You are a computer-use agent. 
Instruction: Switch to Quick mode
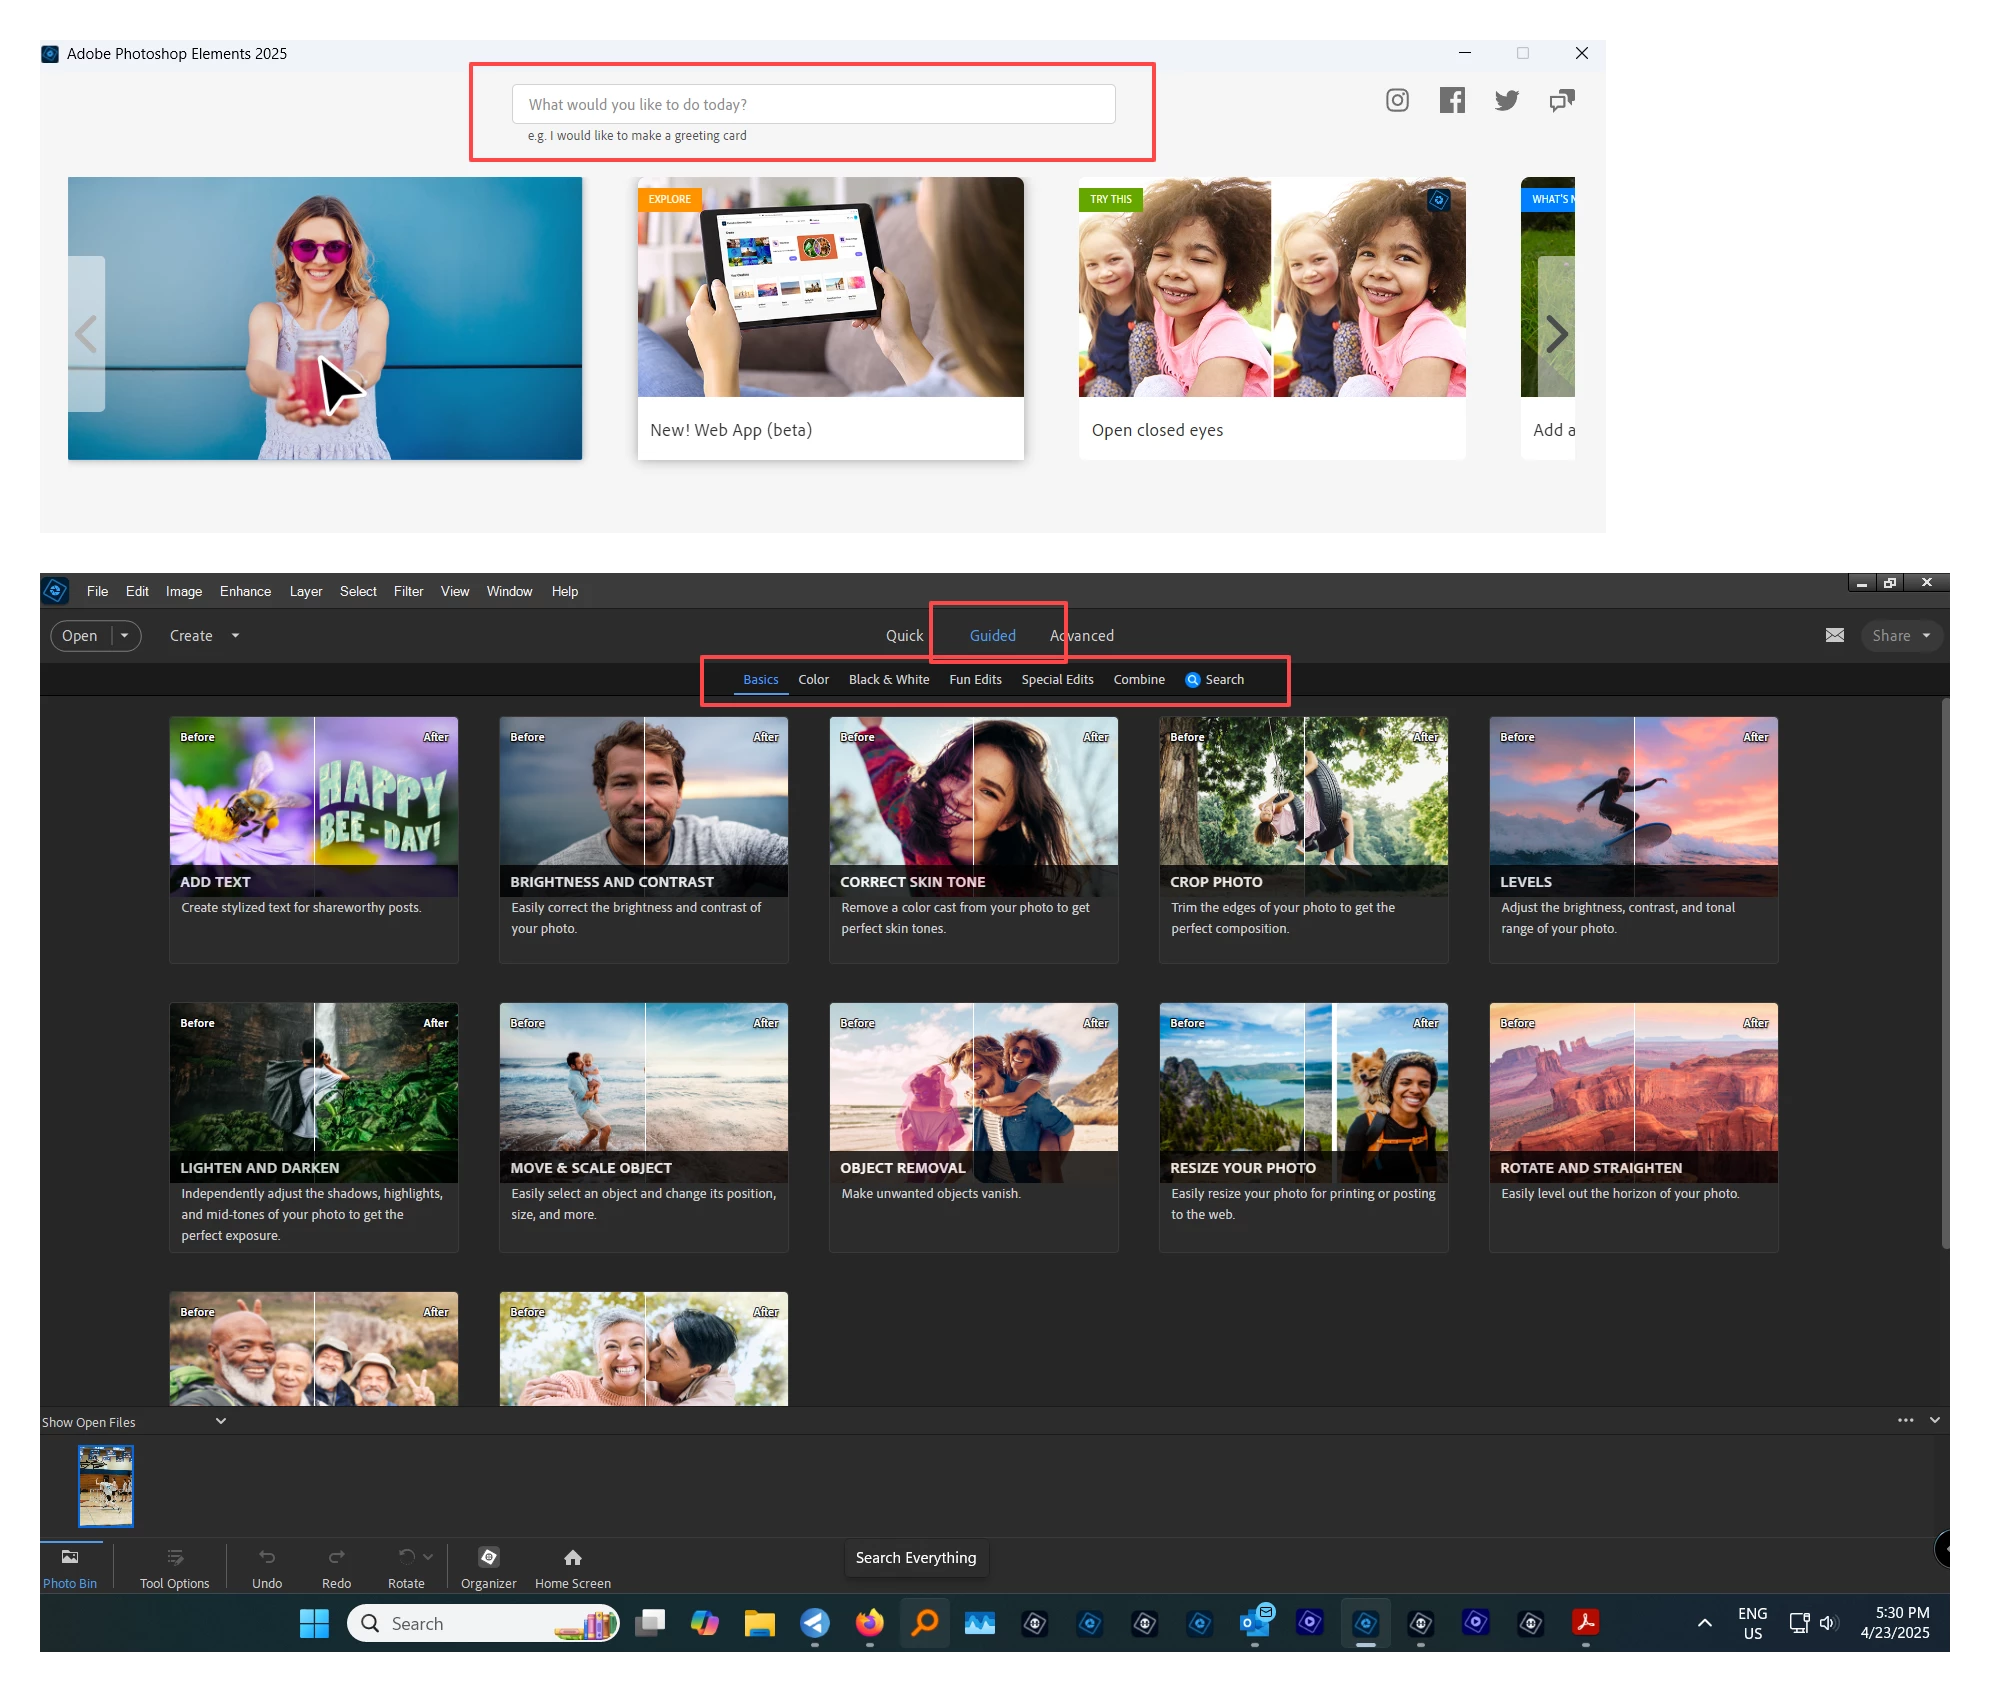[904, 635]
